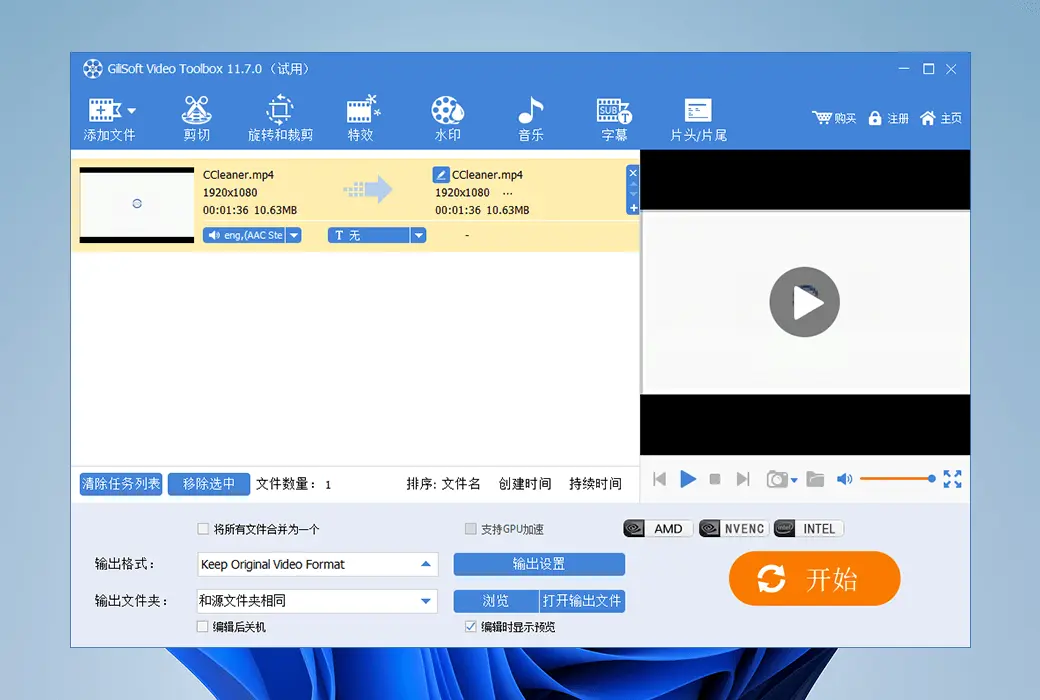Image resolution: width=1040 pixels, height=700 pixels.
Task: Take a snapshot with the camera icon
Action: coord(777,479)
